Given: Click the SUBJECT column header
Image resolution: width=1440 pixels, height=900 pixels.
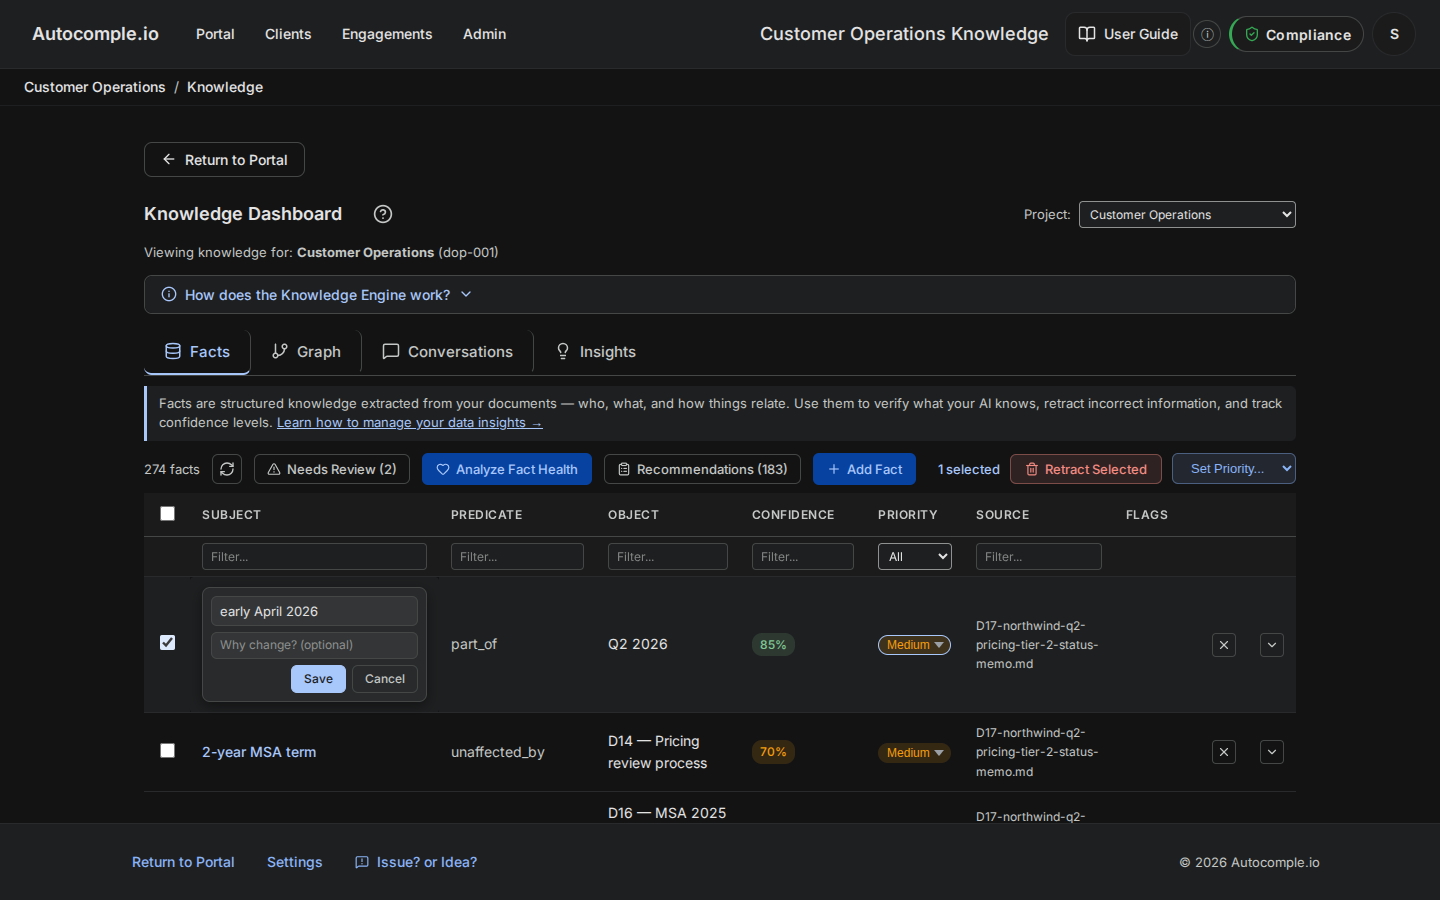Looking at the screenshot, I should point(231,515).
